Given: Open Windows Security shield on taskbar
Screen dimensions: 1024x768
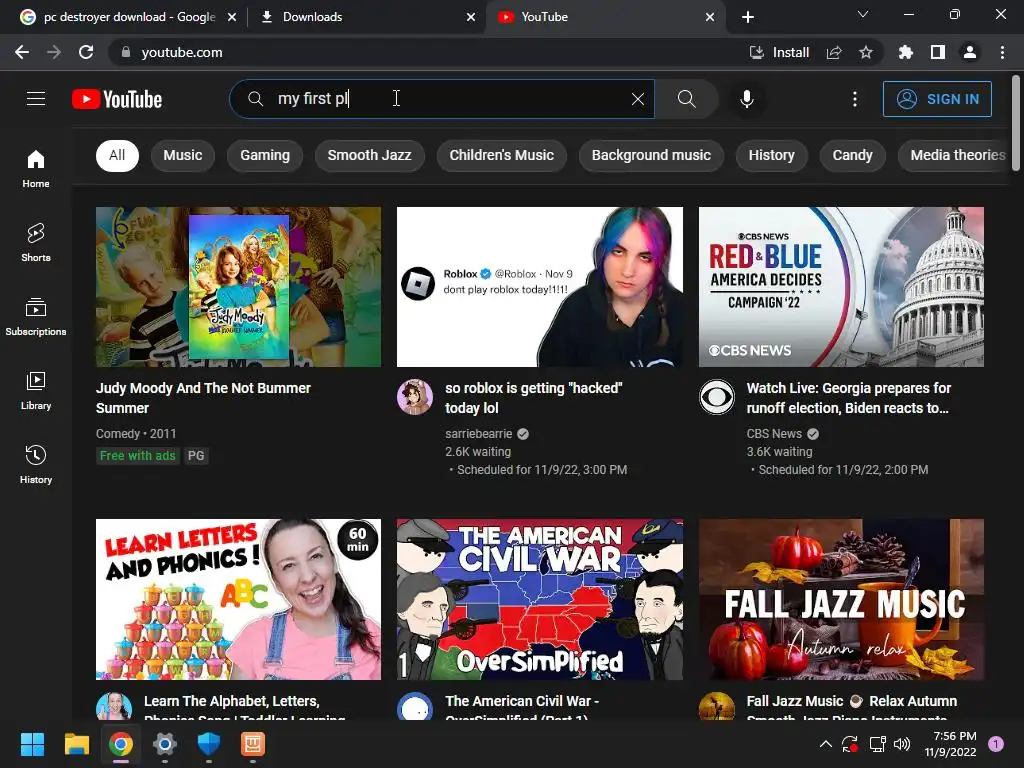Looking at the screenshot, I should click(208, 744).
